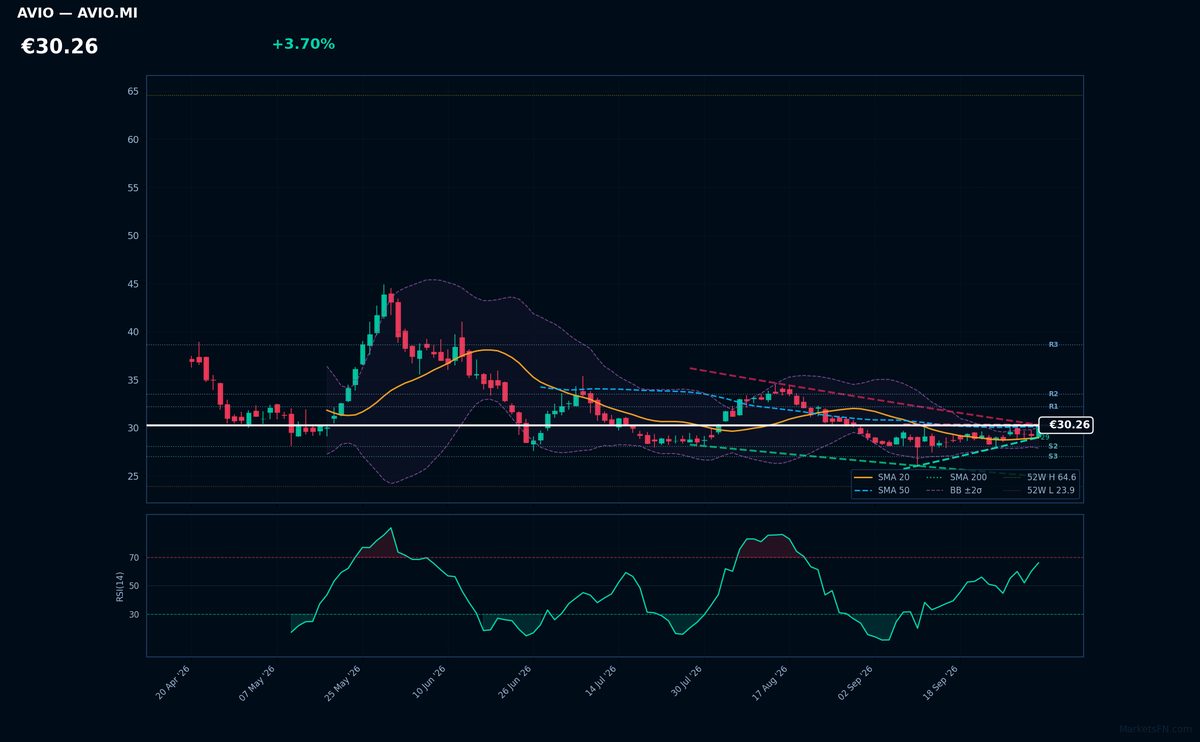
Task: Click the 35 price axis label
Action: point(133,380)
